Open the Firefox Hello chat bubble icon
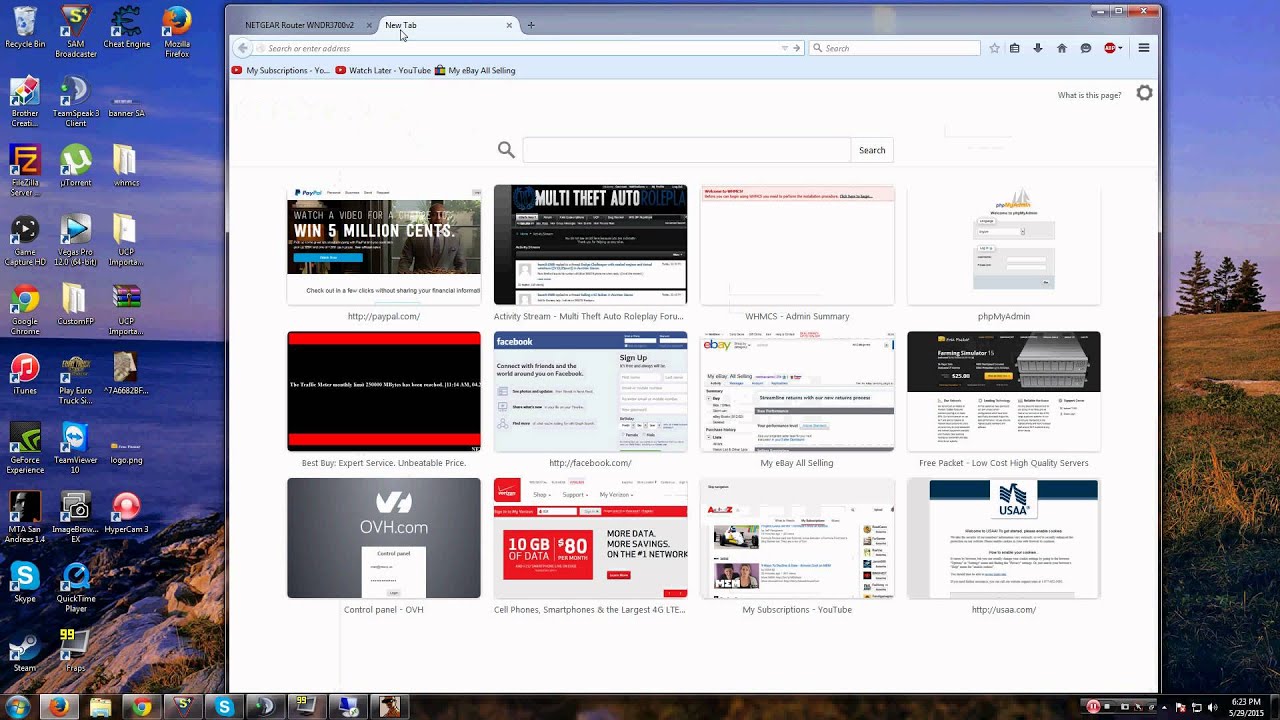Viewport: 1280px width, 720px height. [1085, 48]
